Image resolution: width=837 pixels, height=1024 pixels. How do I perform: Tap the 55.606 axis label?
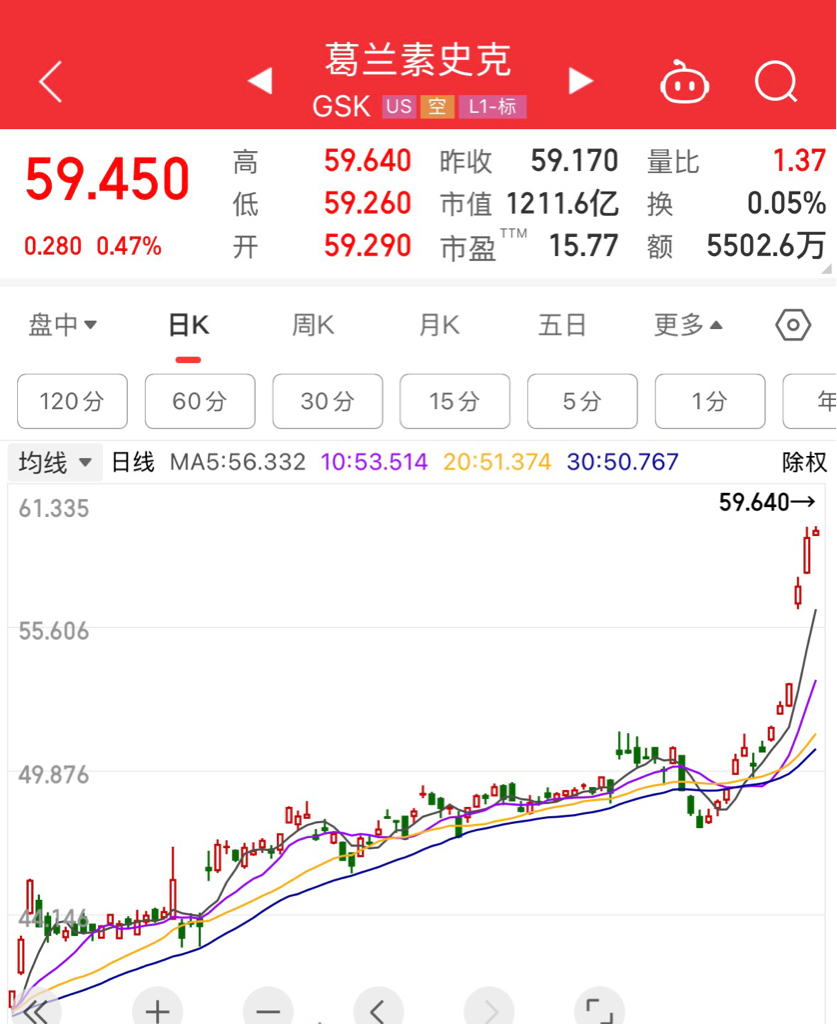click(54, 632)
